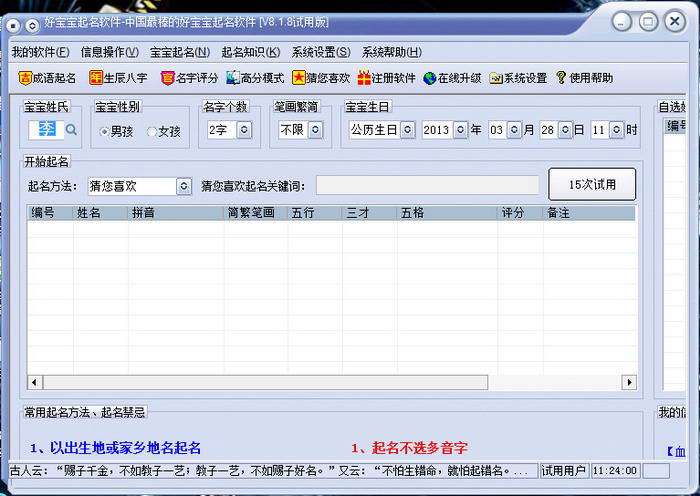Select the 猜您喜欢 star icon
Viewport: 700px width, 496px height.
(299, 78)
